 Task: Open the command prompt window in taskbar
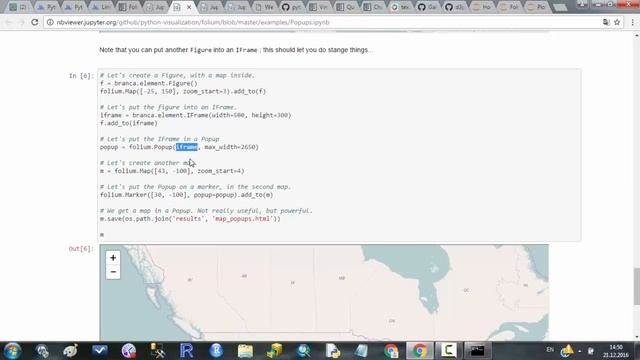(477, 351)
